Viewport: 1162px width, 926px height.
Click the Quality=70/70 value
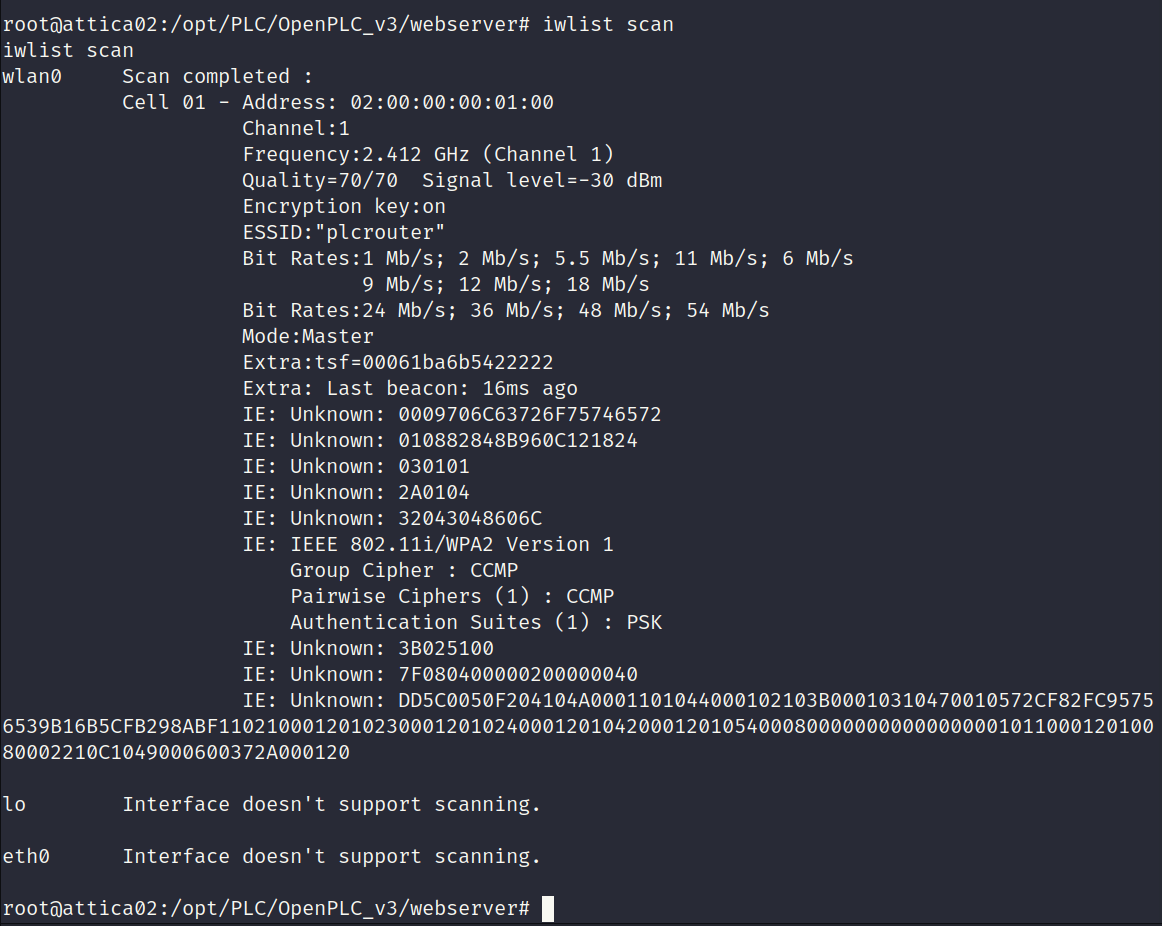coord(320,181)
